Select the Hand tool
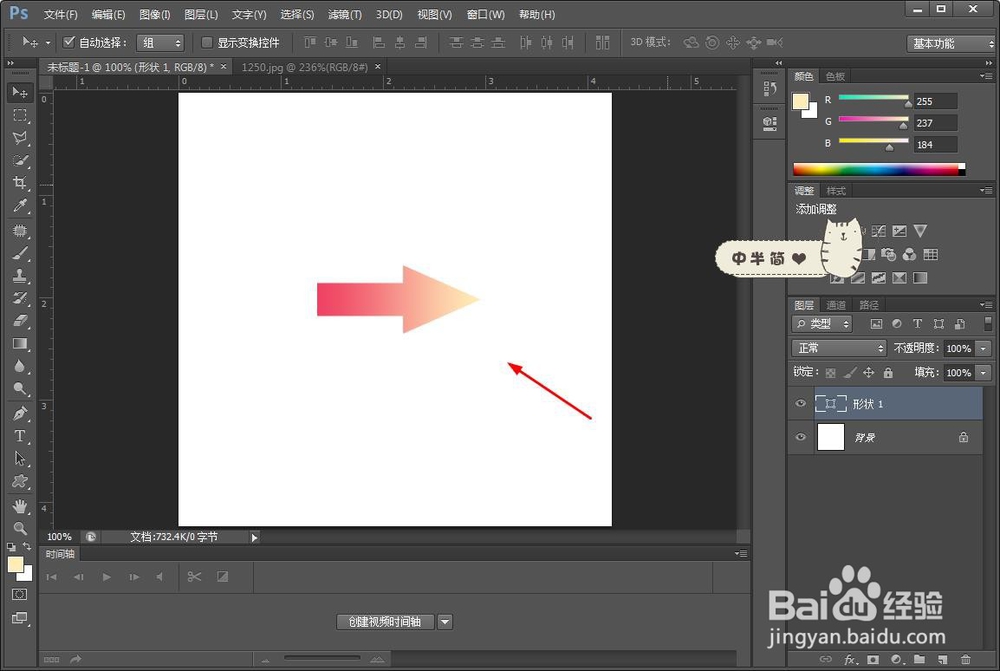 click(20, 506)
